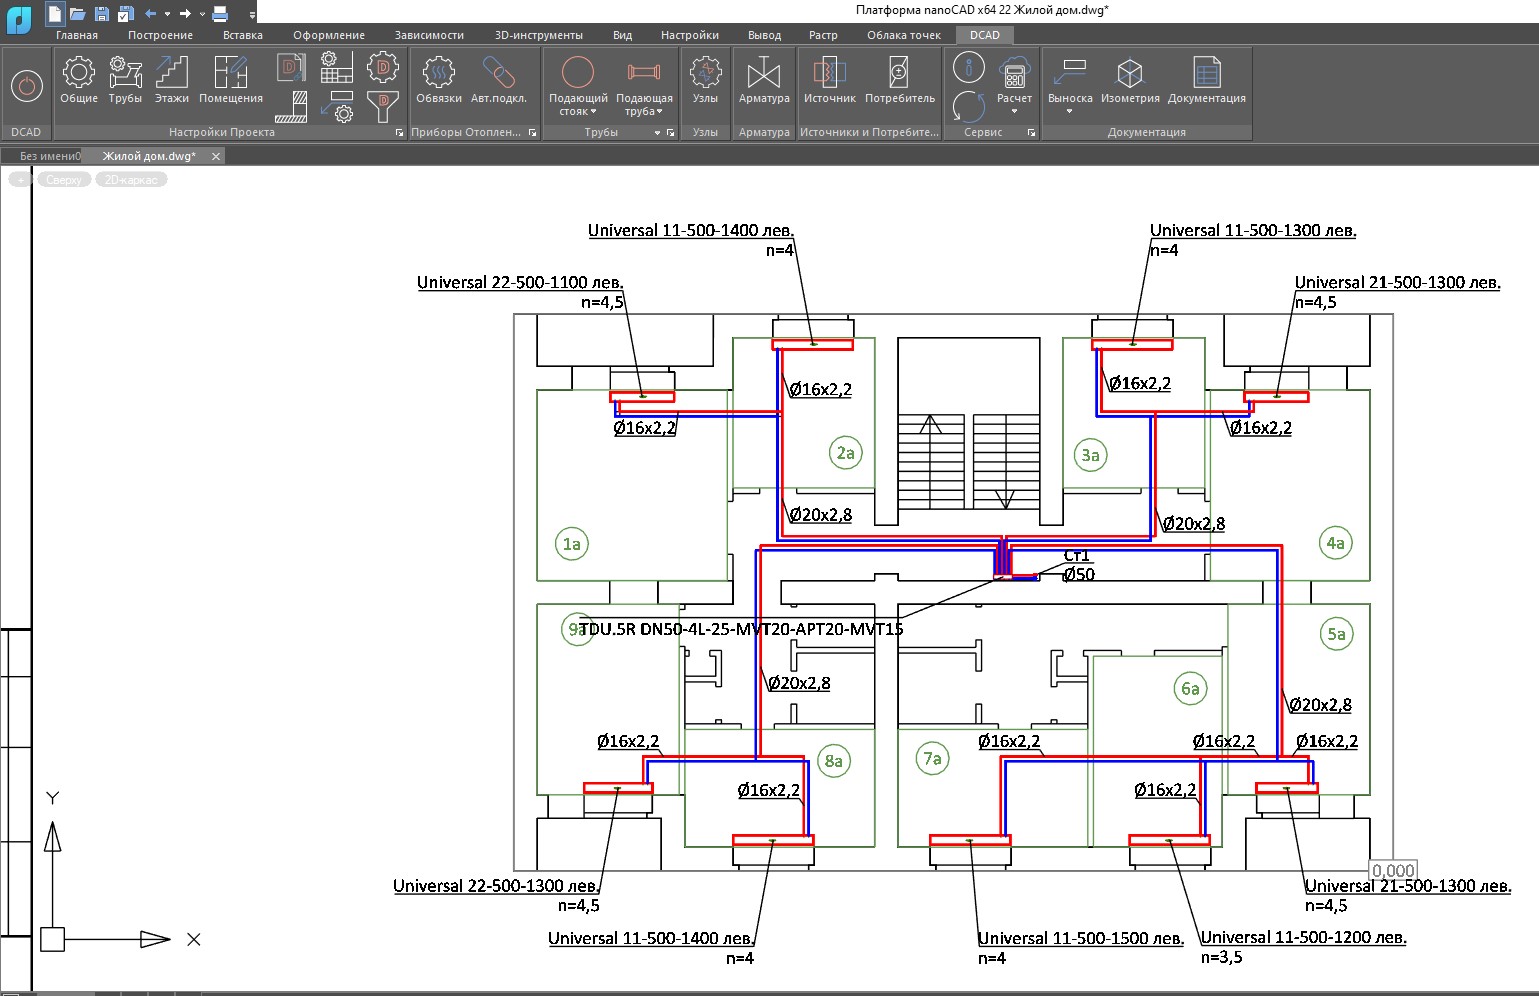The width and height of the screenshot is (1539, 996).
Task: Click the DCAD power button icon
Action: click(26, 86)
